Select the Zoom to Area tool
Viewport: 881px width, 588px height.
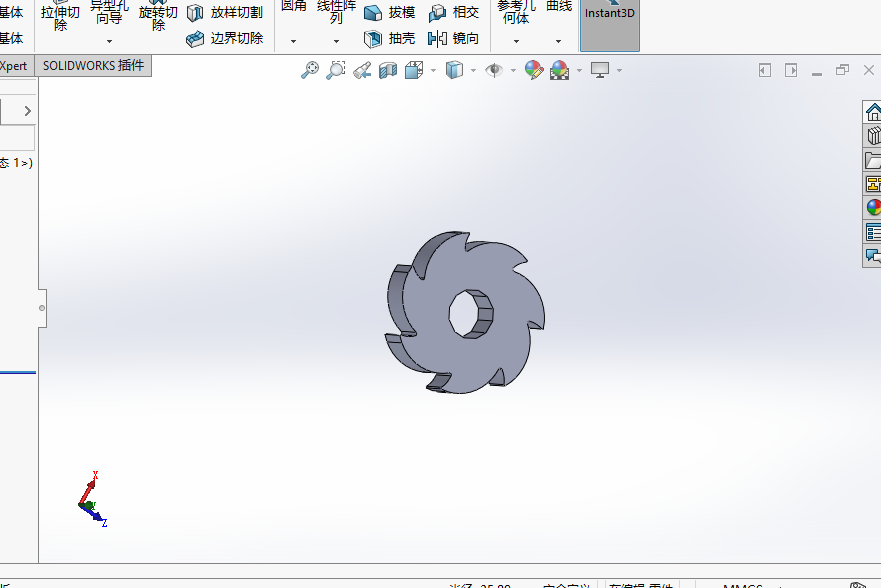[x=336, y=70]
